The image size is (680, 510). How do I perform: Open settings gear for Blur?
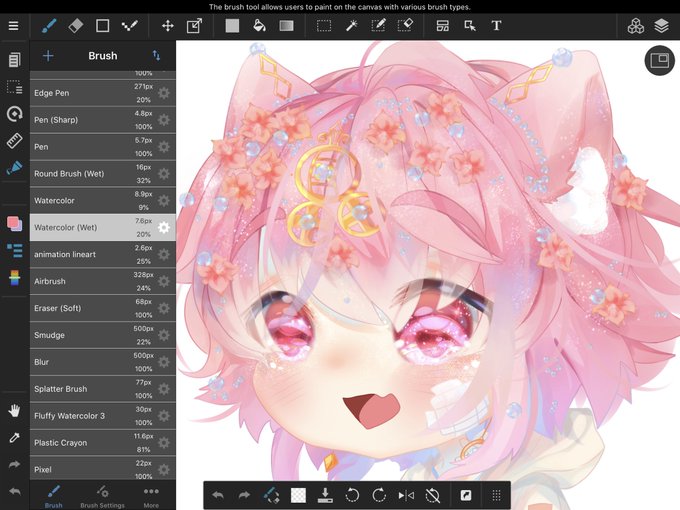pos(163,362)
